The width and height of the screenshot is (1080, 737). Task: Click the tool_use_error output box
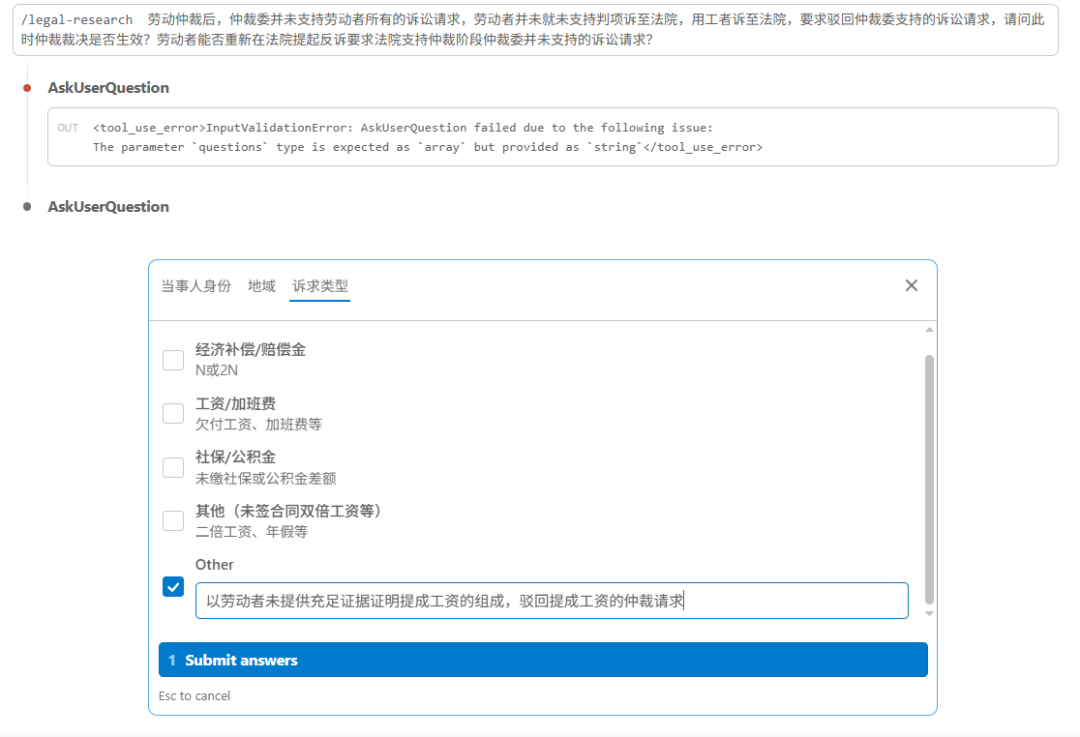pos(552,137)
